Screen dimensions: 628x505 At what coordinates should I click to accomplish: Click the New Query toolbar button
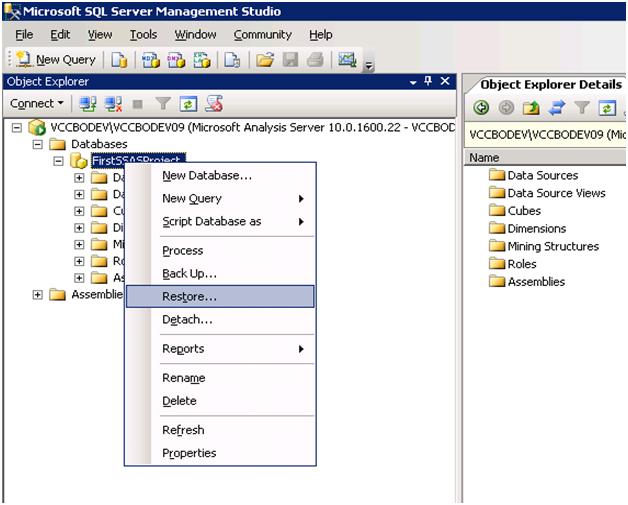click(56, 60)
